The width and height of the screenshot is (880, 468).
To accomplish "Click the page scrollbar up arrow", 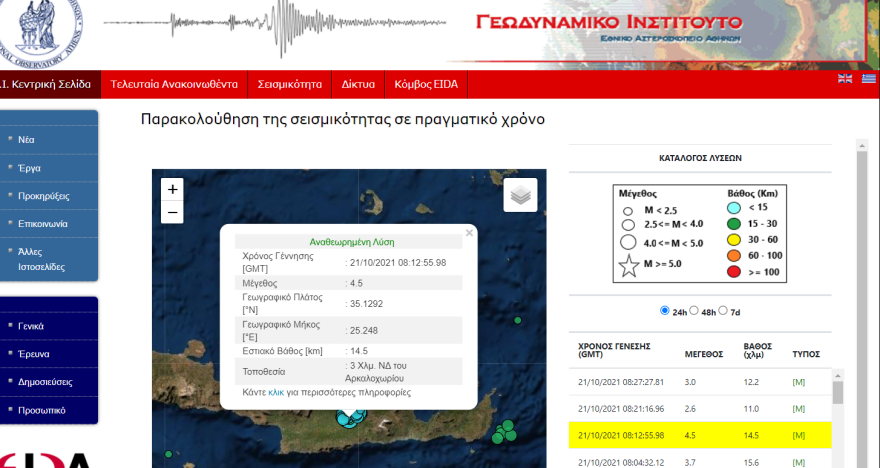I will pyautogui.click(x=861, y=145).
